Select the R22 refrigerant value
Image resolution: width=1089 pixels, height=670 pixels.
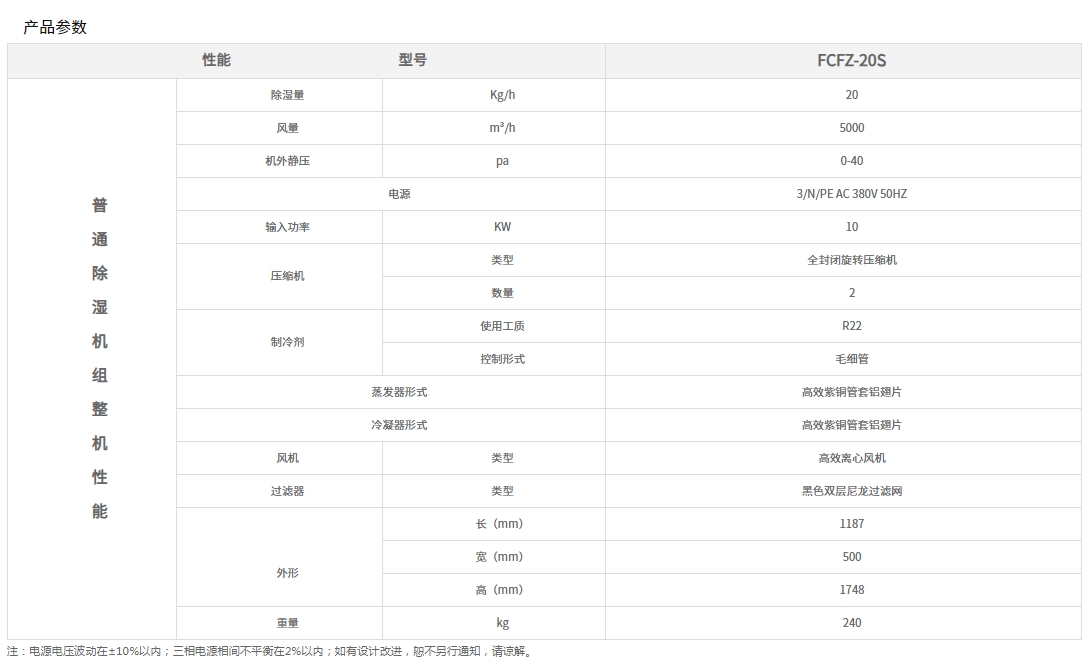tap(851, 326)
